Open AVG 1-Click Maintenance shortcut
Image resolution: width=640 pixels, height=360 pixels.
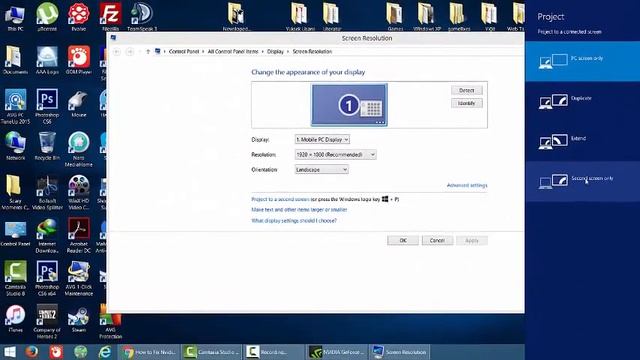[78, 278]
